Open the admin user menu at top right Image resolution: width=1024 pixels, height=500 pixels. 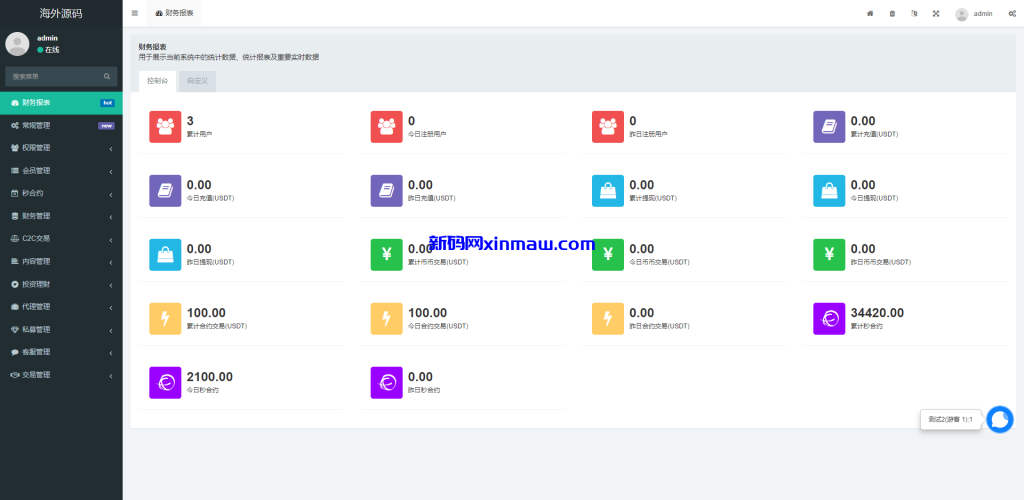click(974, 14)
